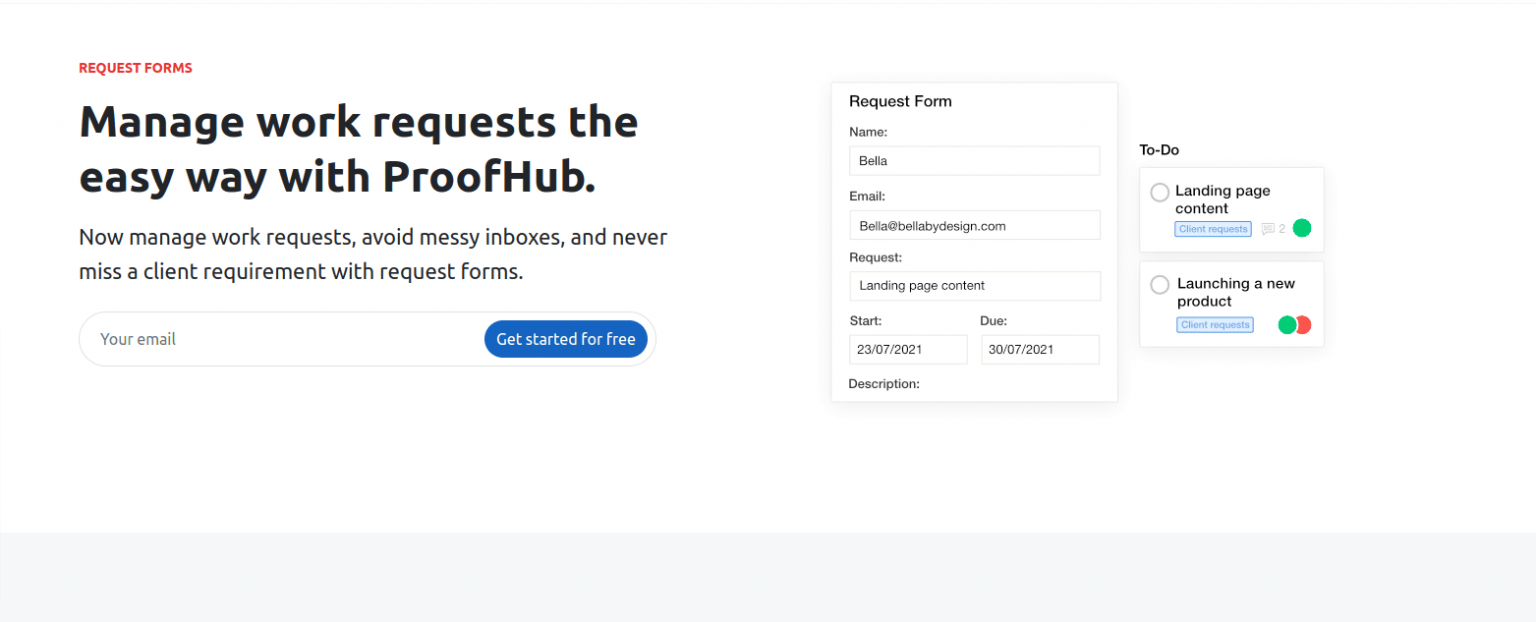Screen dimensions: 1536x622
Task: Click the Get started for free button
Action: click(x=566, y=338)
